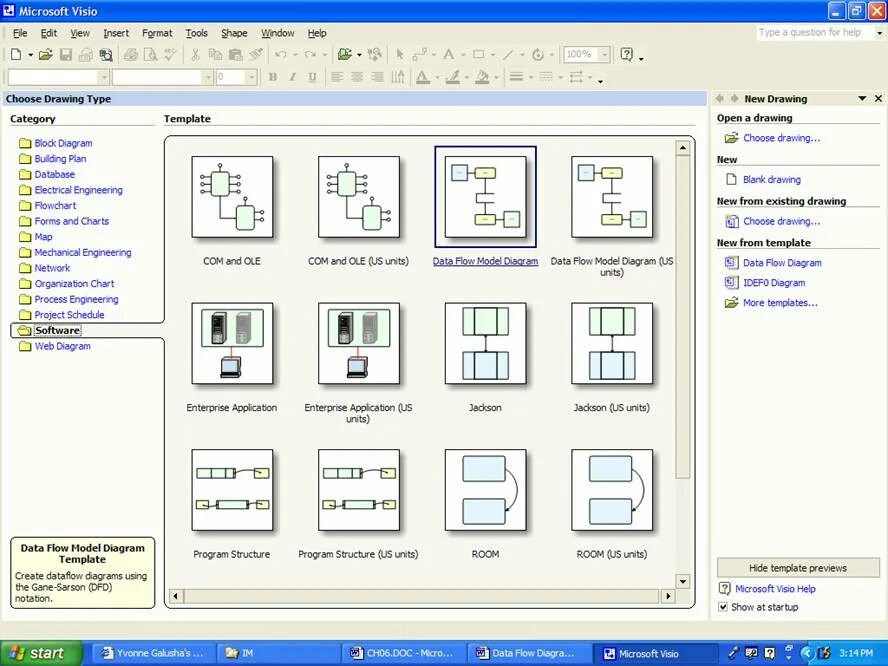Uncheck the Show at startup checkbox

723,607
